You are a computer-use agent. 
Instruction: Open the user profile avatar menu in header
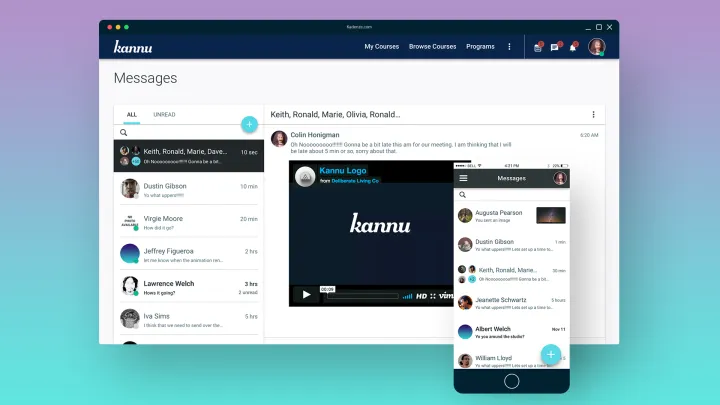pyautogui.click(x=597, y=47)
